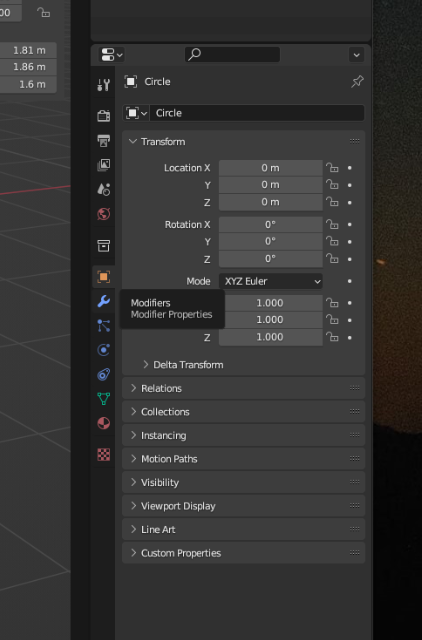The width and height of the screenshot is (422, 640).
Task: Click the Circle object name field
Action: (257, 113)
